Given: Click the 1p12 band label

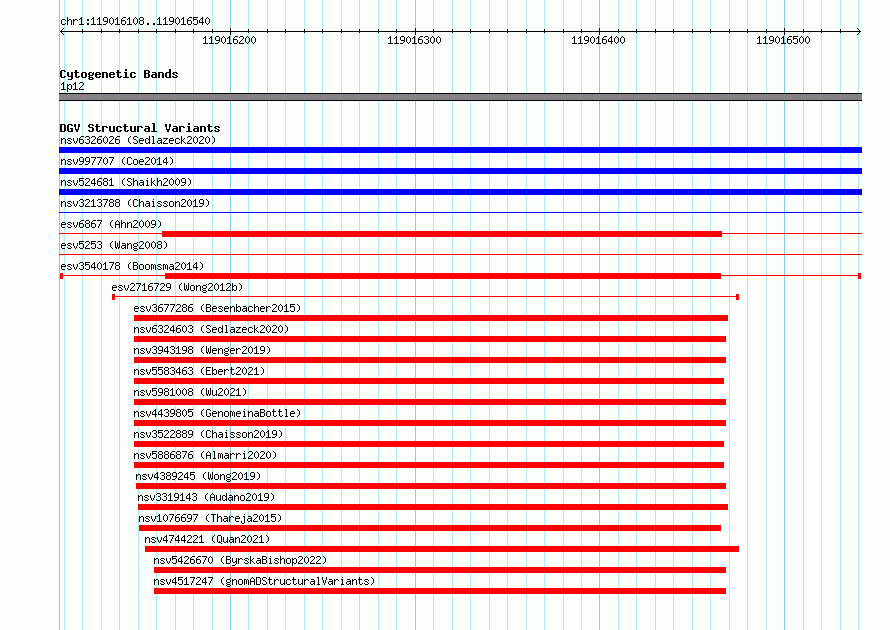Looking at the screenshot, I should [72, 86].
